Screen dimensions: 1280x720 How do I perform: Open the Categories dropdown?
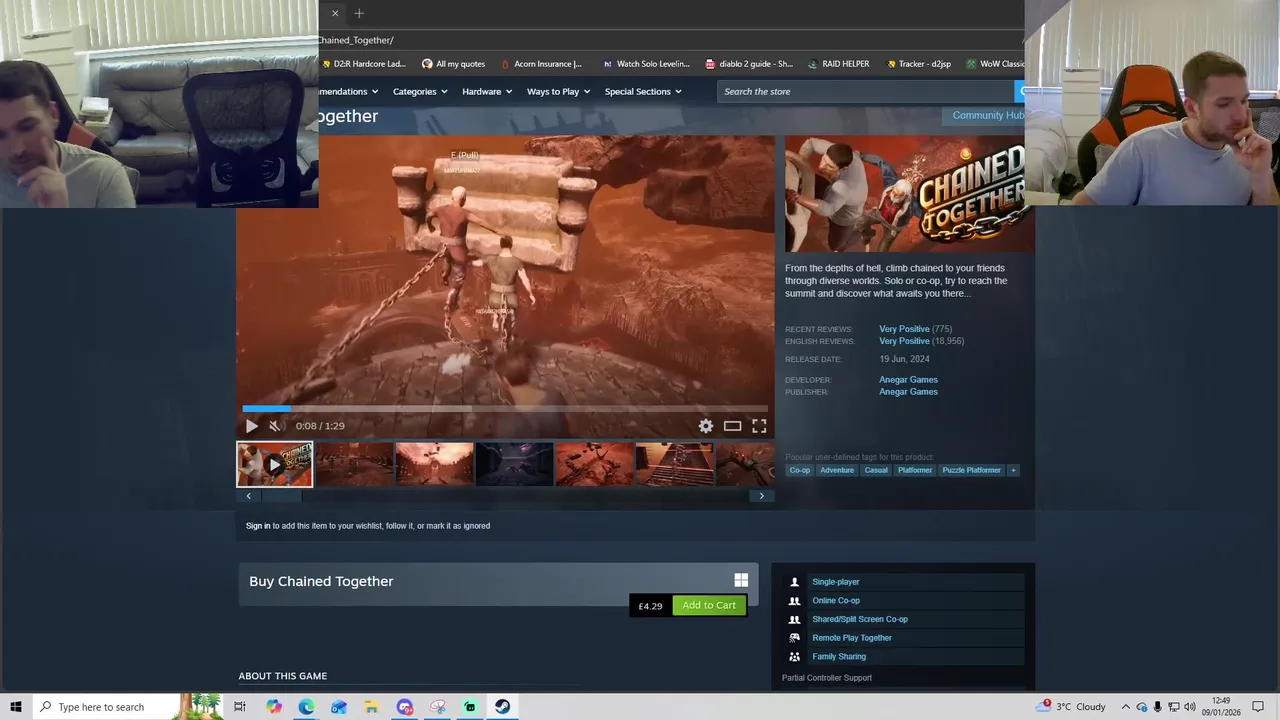click(420, 91)
